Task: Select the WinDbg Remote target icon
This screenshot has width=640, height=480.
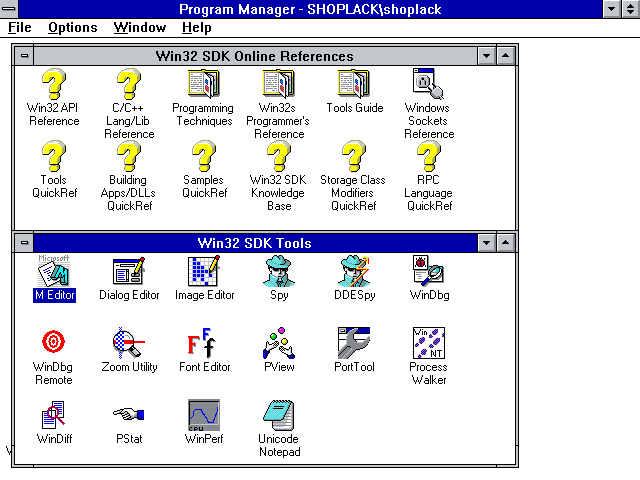Action: pyautogui.click(x=54, y=342)
